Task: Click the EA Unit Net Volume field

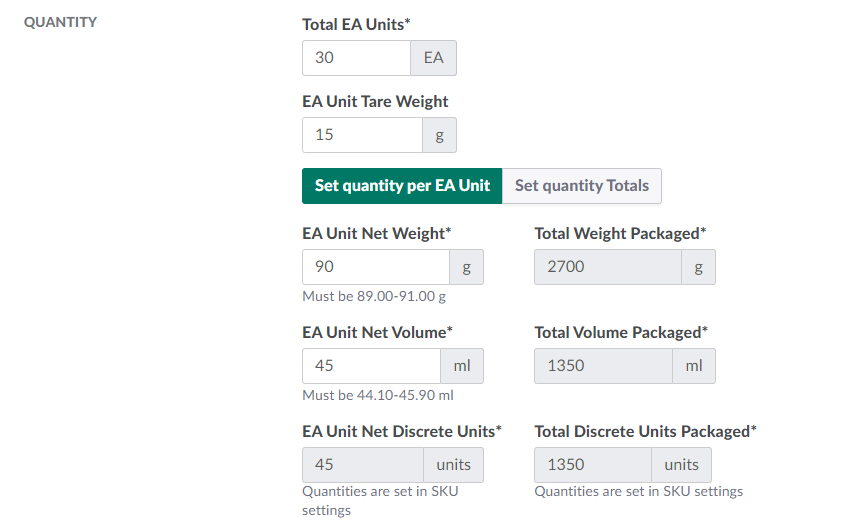Action: 371,366
